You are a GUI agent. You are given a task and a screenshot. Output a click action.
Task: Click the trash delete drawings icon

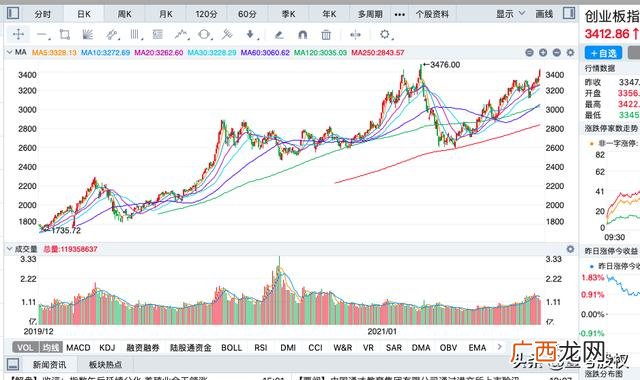326,35
